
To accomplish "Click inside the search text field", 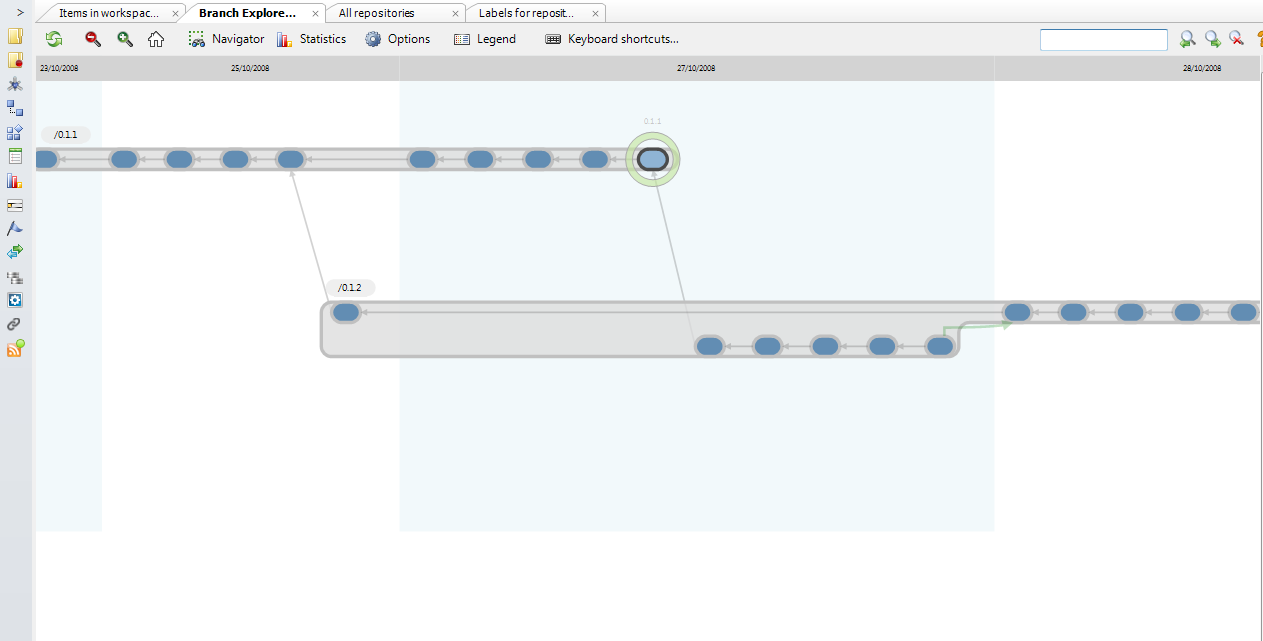I will tap(1103, 39).
